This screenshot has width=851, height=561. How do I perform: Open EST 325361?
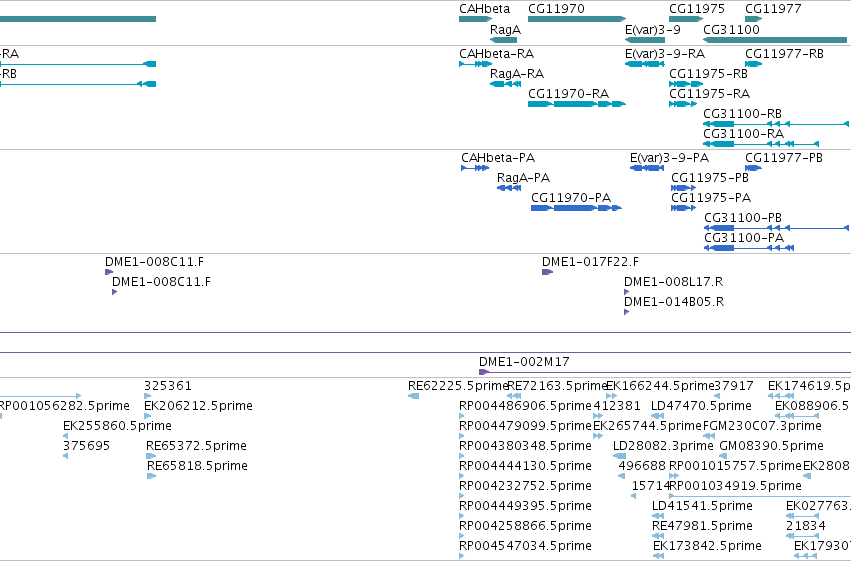click(x=148, y=396)
